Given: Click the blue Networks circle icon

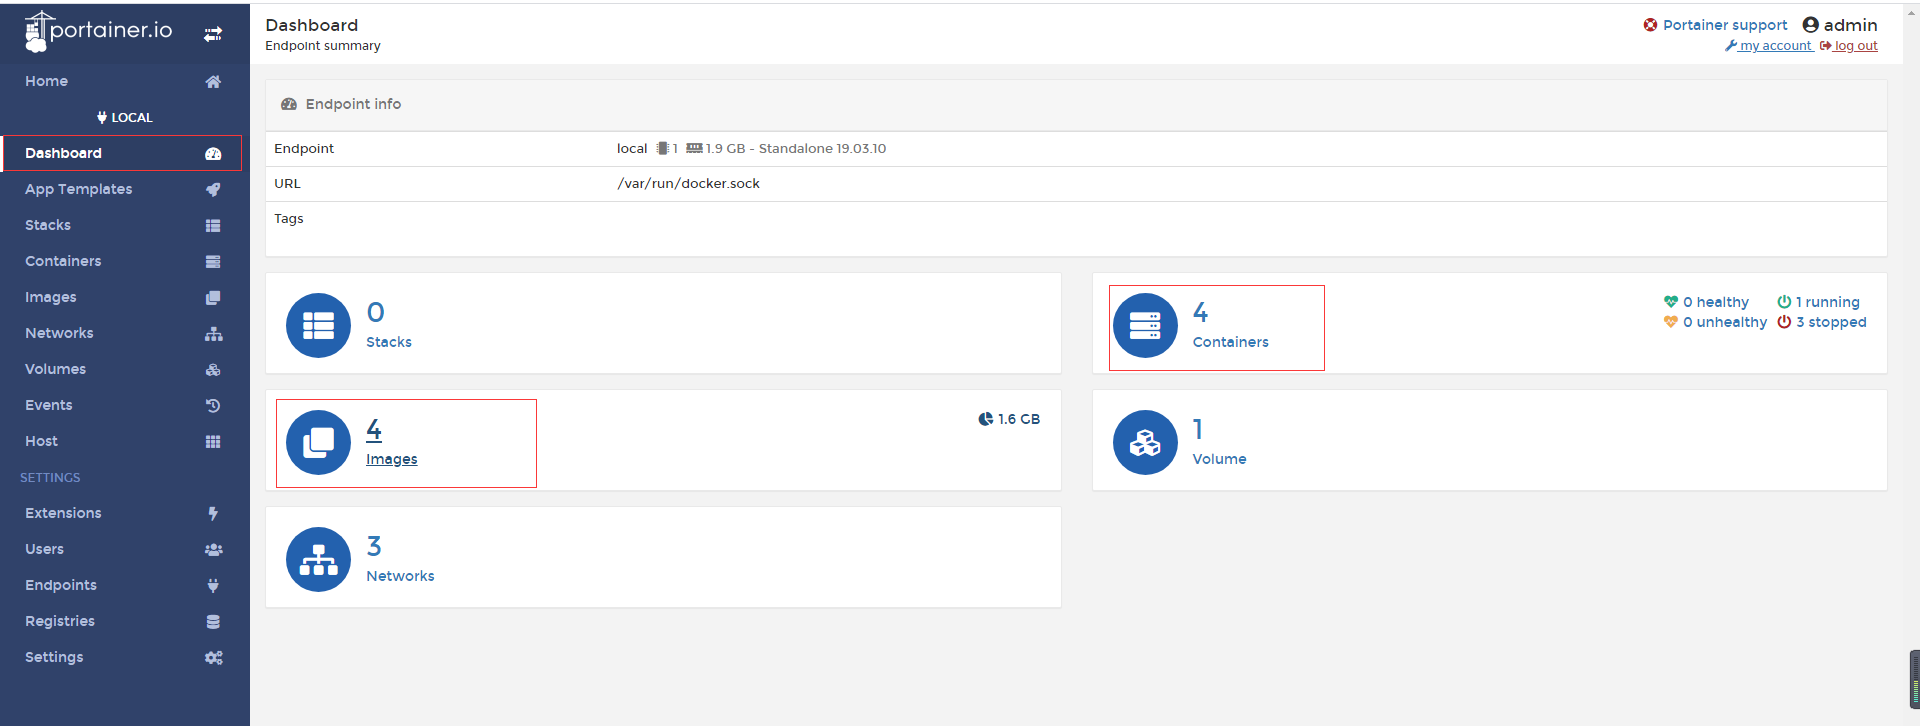Looking at the screenshot, I should tap(318, 559).
